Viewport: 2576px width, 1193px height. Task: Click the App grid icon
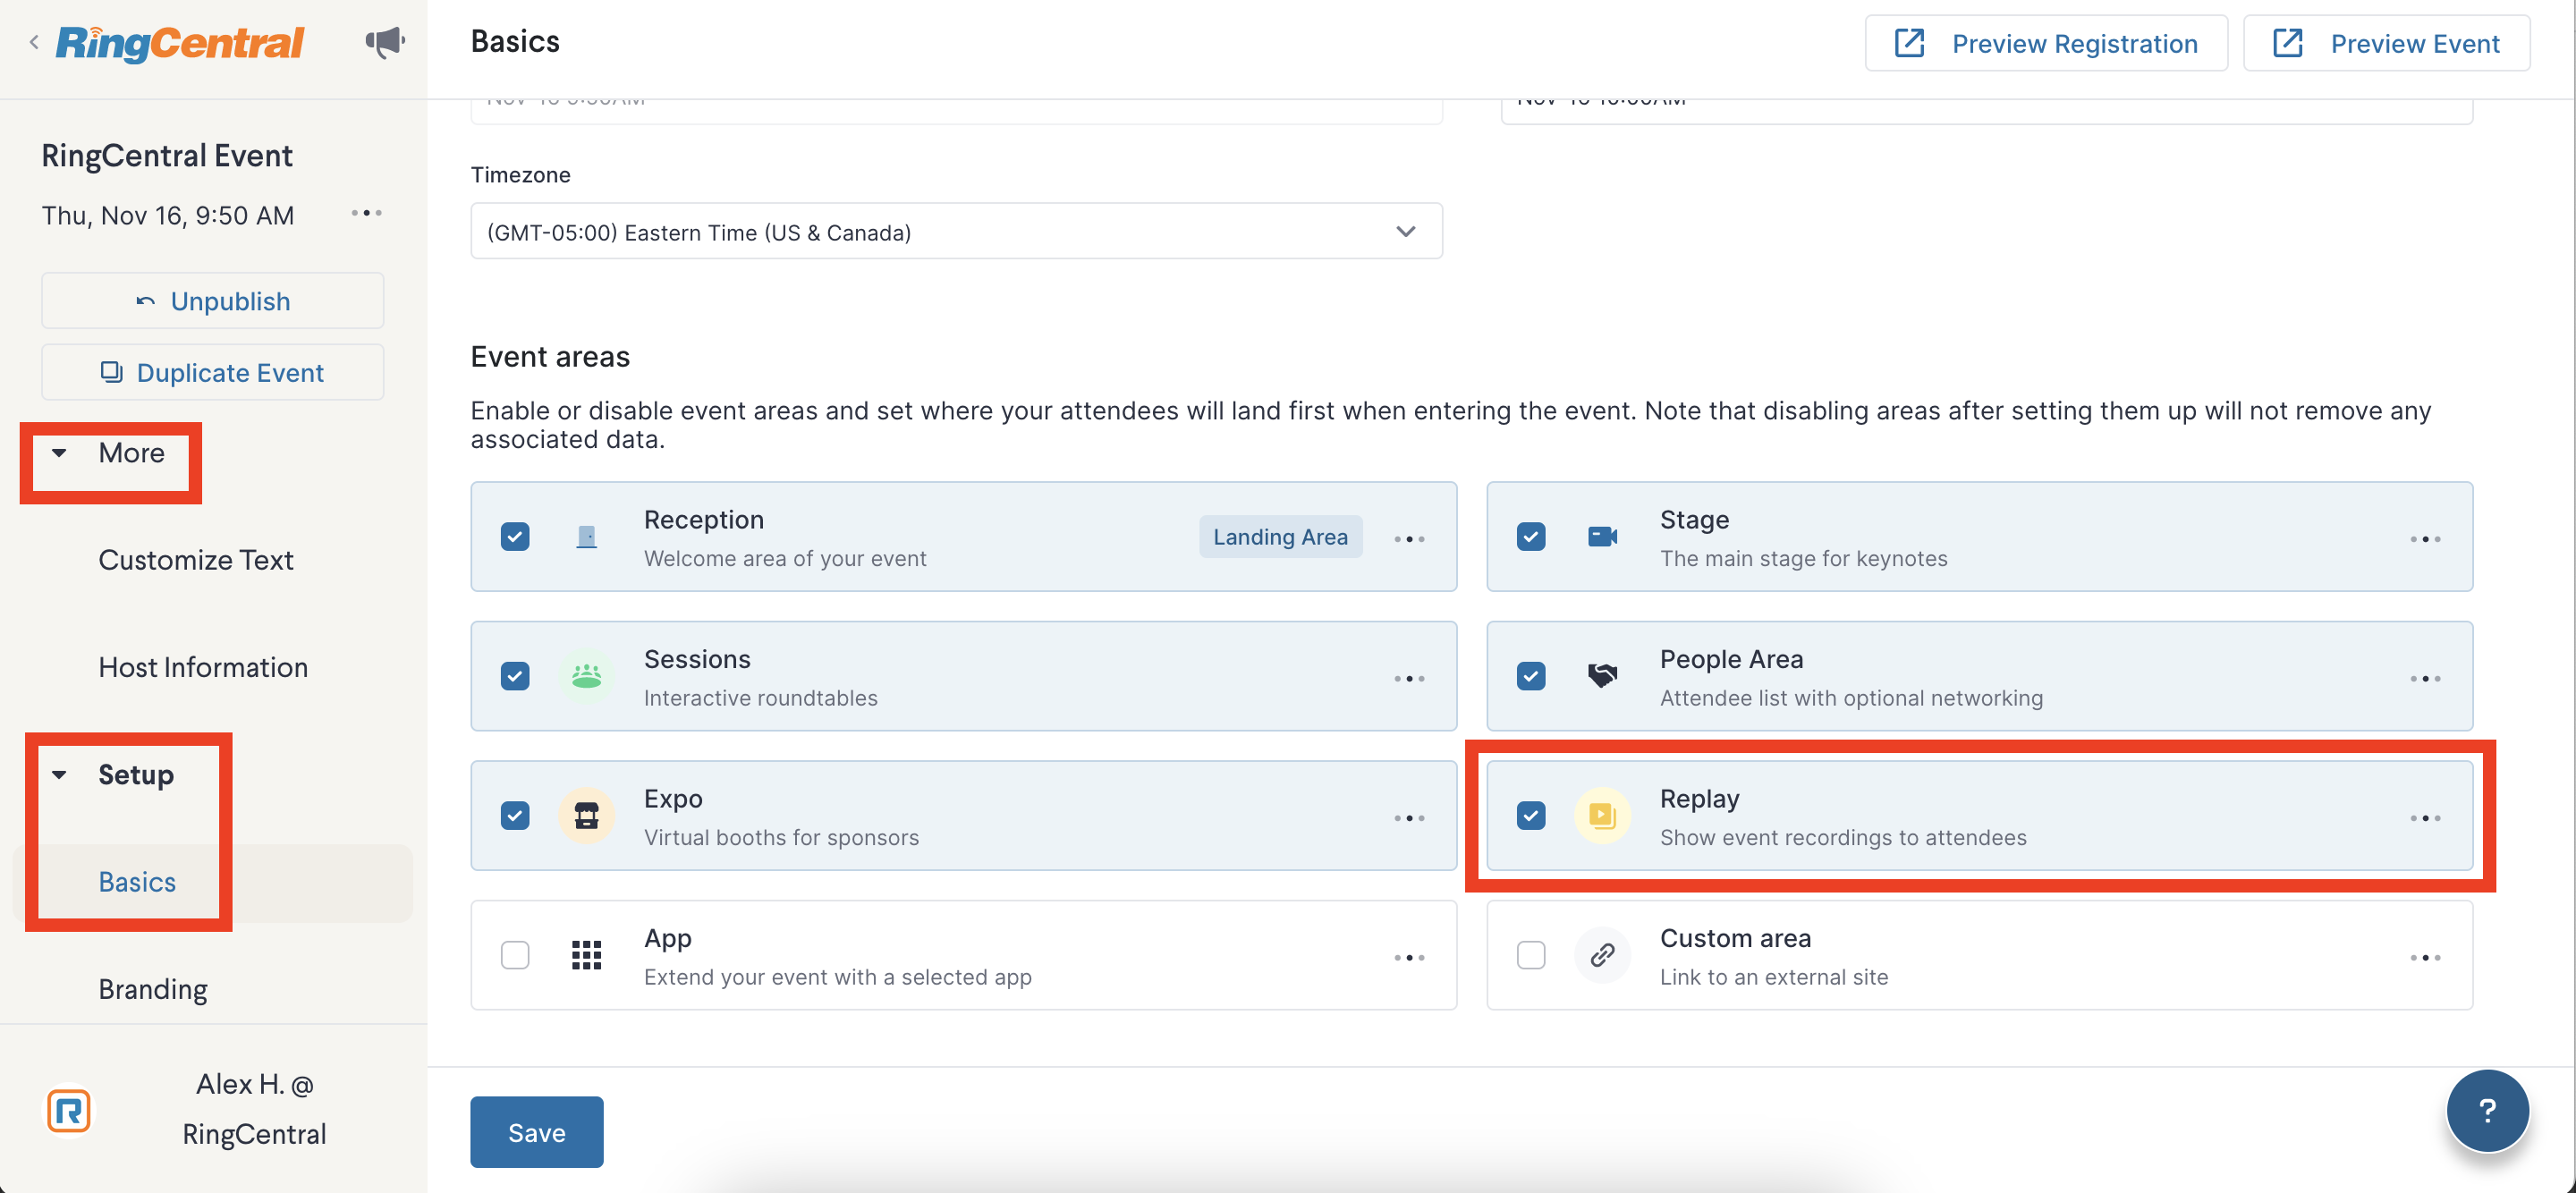click(x=587, y=956)
